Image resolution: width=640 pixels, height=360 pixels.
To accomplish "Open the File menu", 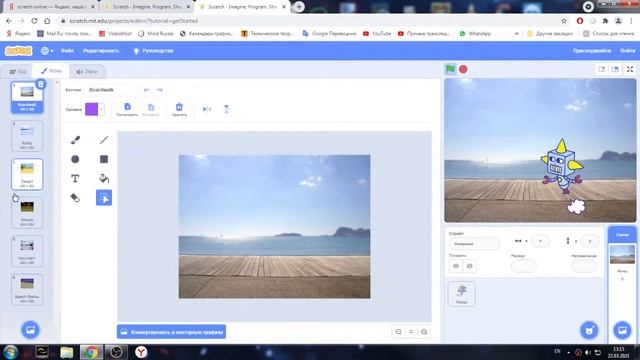I will 67,51.
